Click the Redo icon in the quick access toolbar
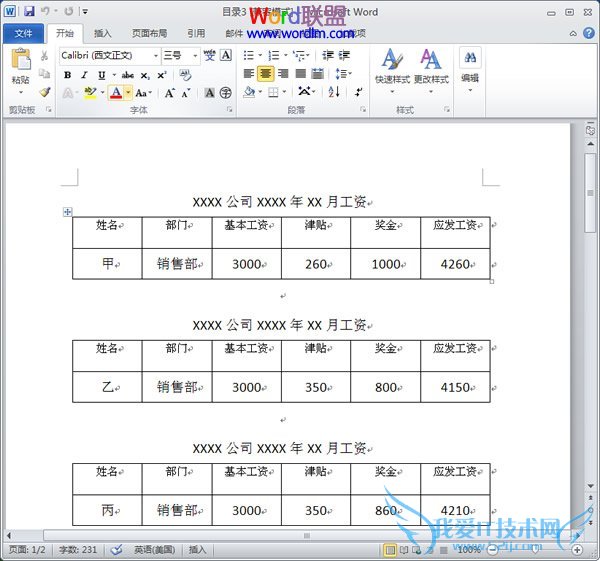This screenshot has height=561, width=600. (69, 11)
